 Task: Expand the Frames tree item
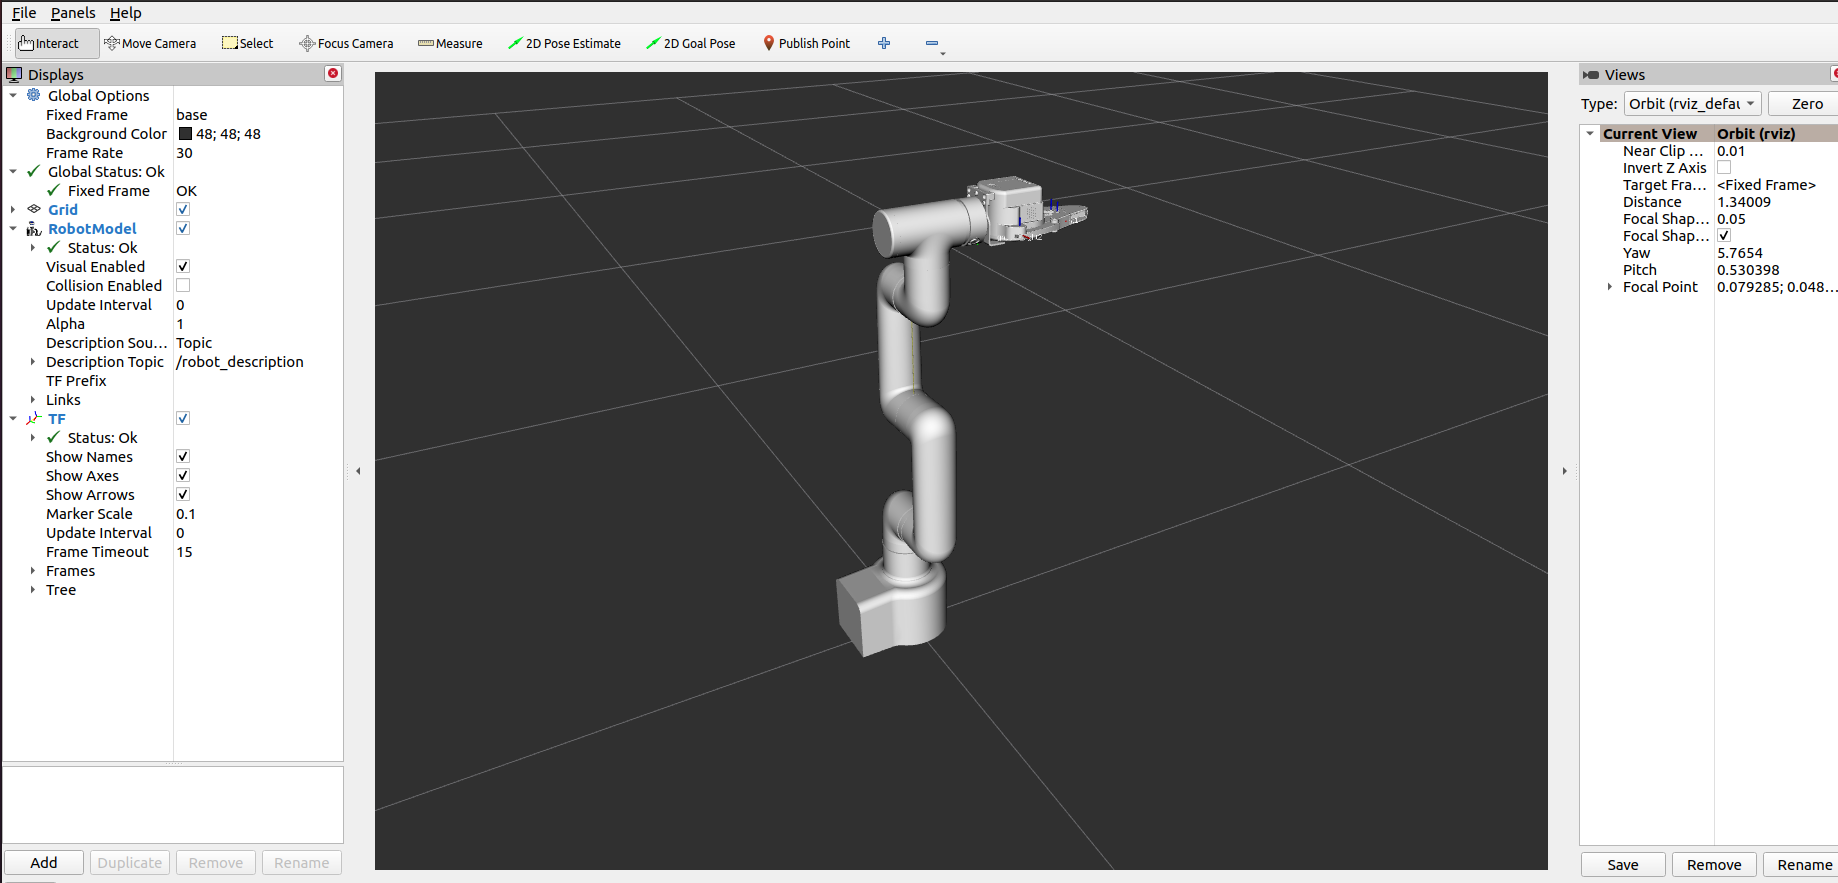coord(33,571)
